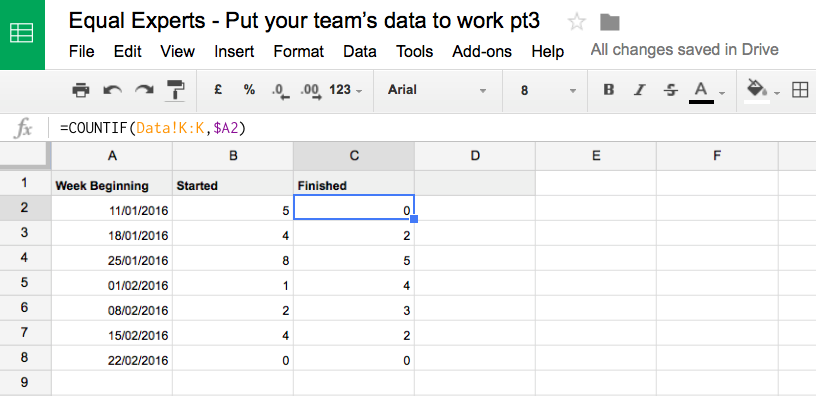Apply percent format with % icon

coord(249,90)
